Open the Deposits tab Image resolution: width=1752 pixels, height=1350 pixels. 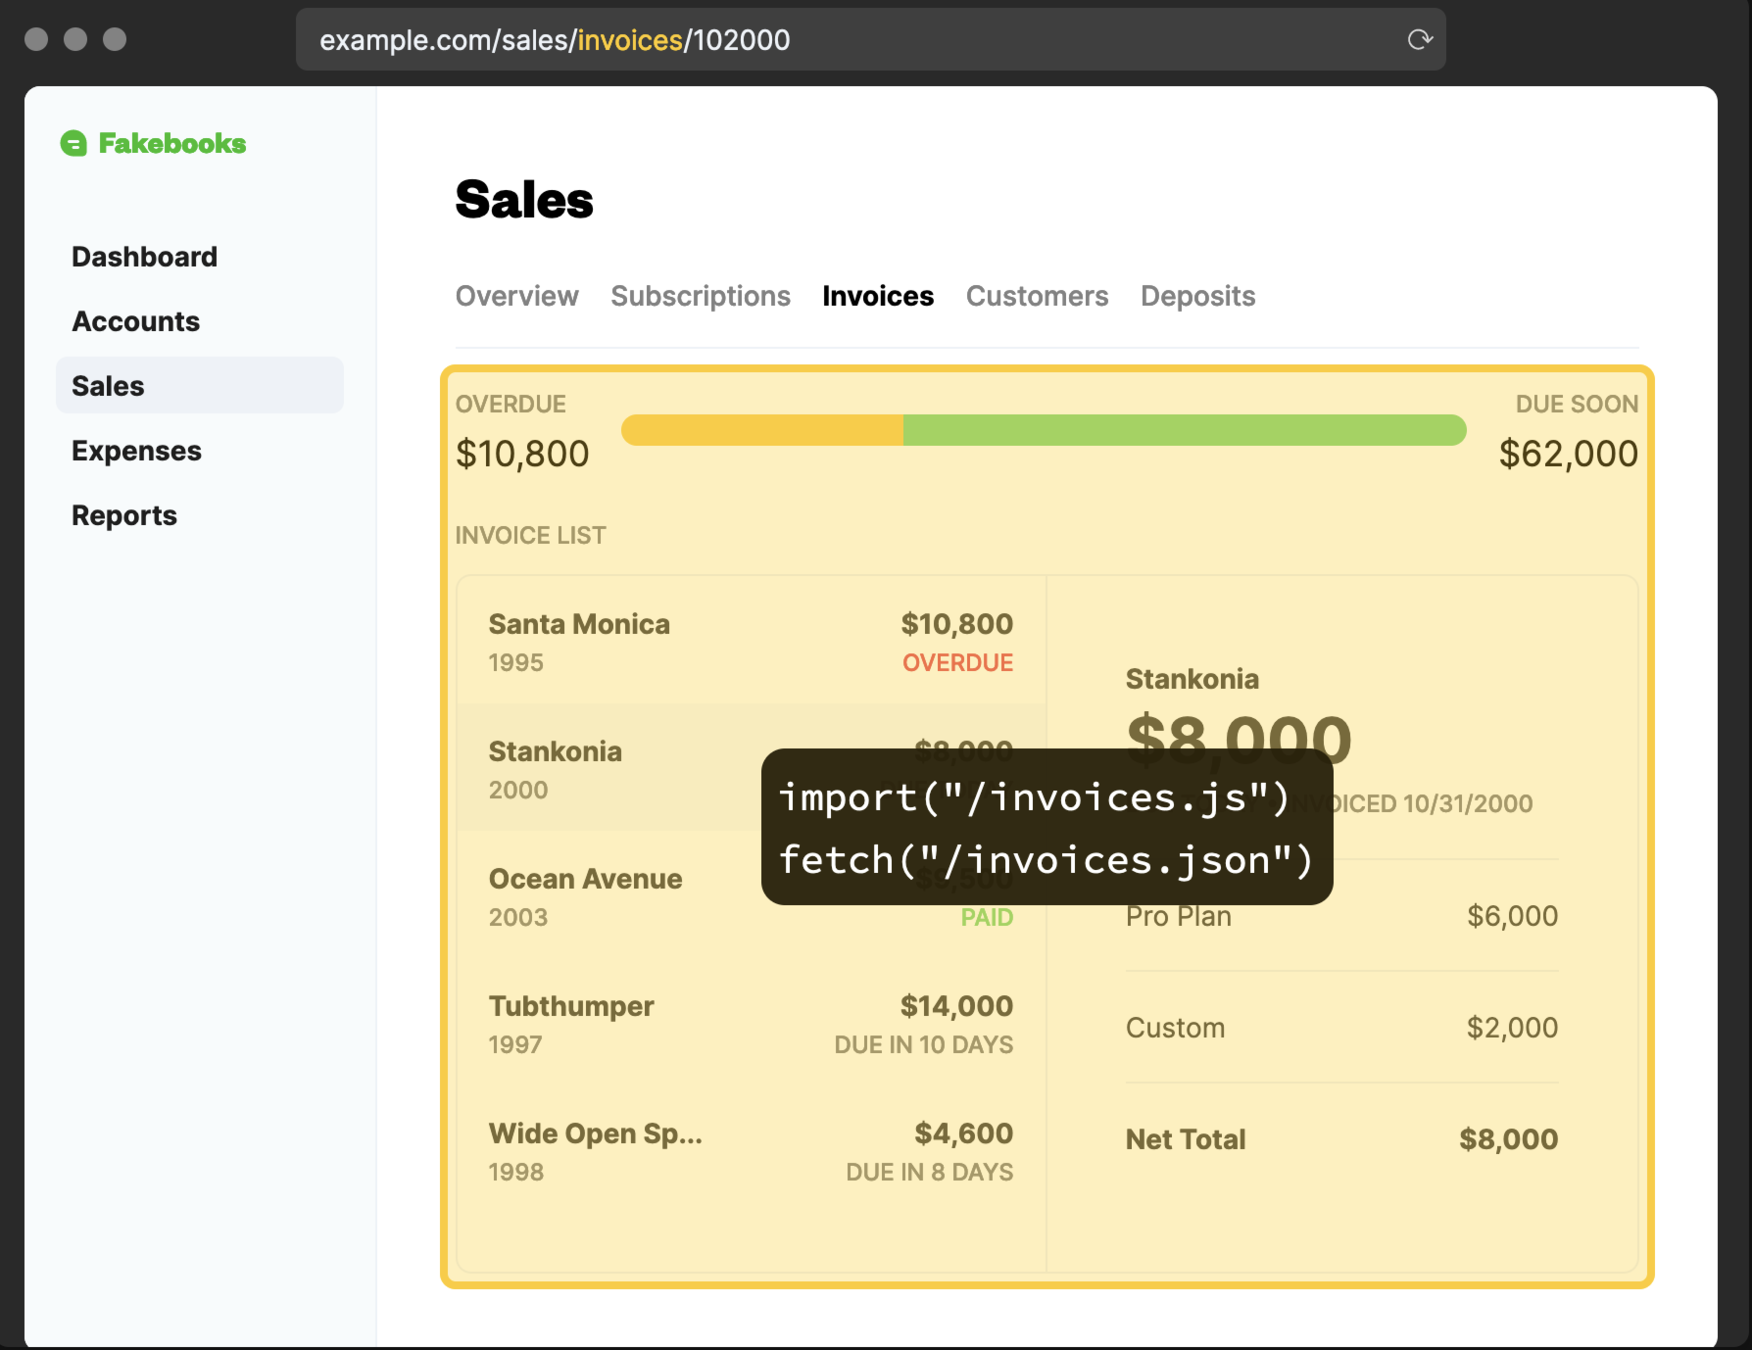coord(1198,296)
